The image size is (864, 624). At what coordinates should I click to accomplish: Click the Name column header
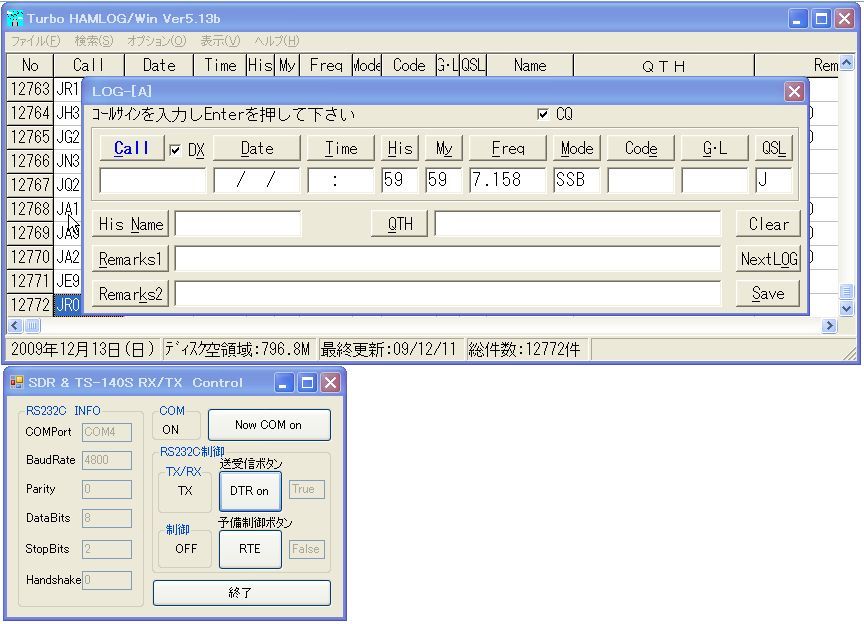pyautogui.click(x=530, y=66)
